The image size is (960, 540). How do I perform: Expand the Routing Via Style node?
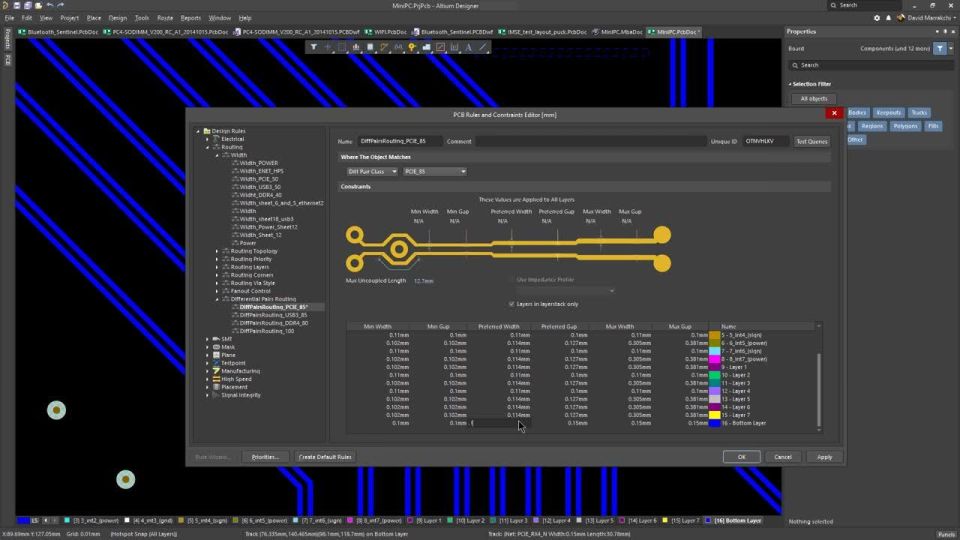pyautogui.click(x=217, y=283)
